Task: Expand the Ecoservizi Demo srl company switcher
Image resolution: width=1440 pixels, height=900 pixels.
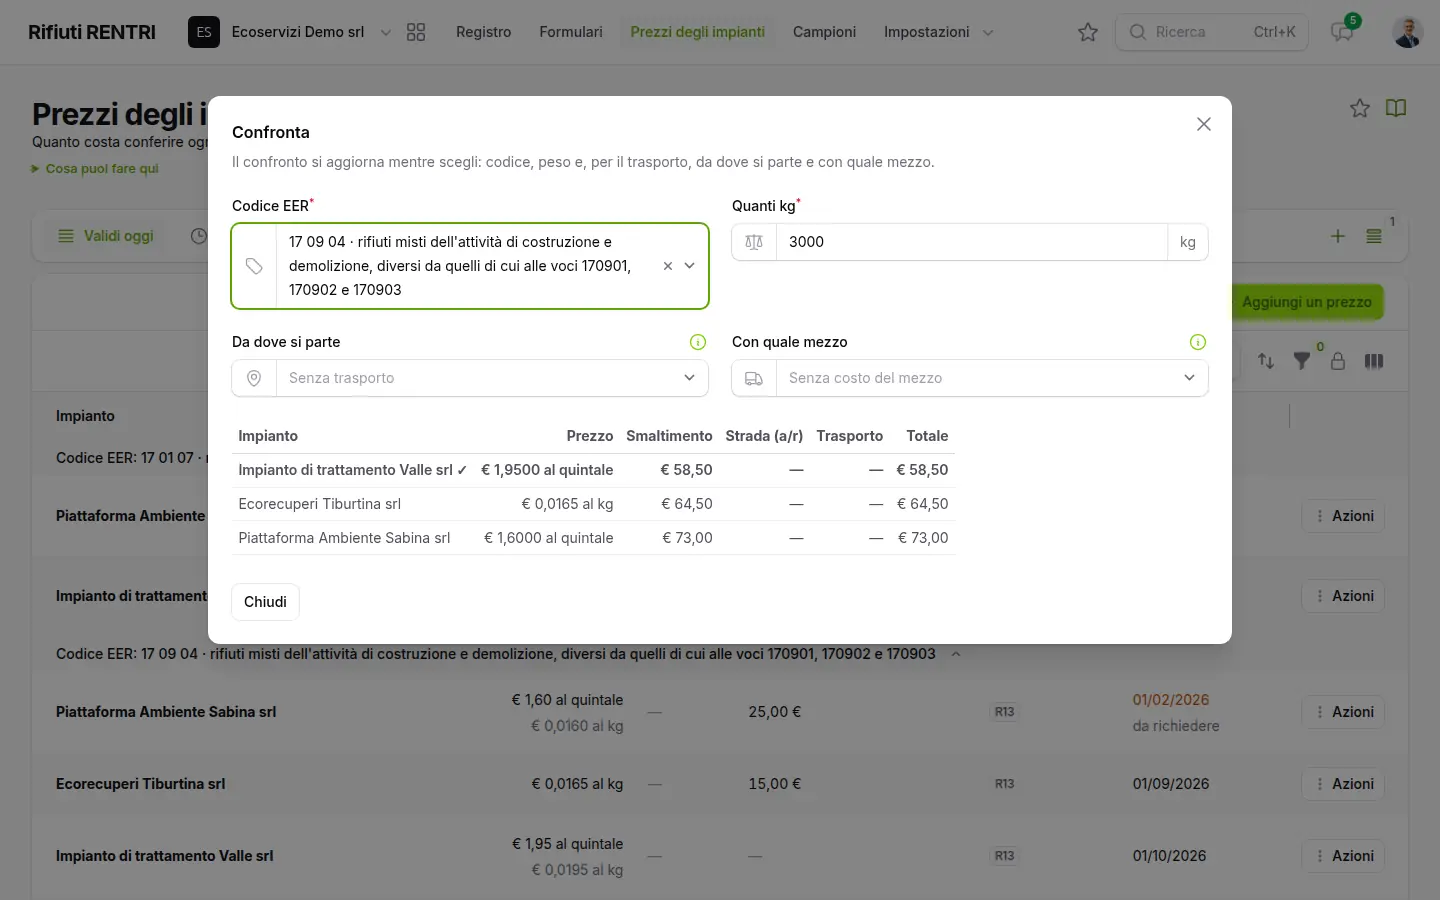Action: tap(290, 32)
